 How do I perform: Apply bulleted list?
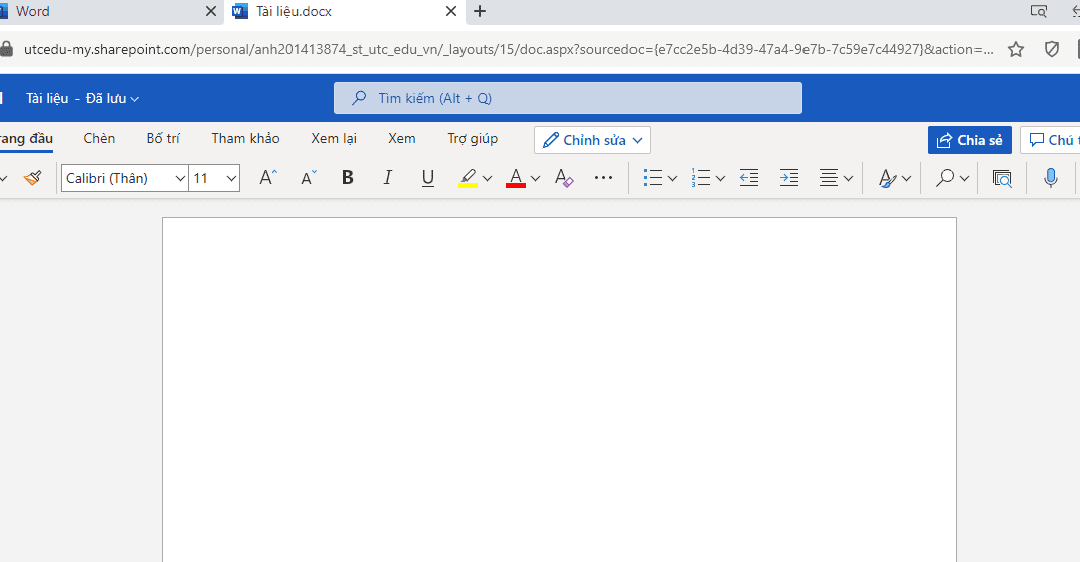[652, 178]
